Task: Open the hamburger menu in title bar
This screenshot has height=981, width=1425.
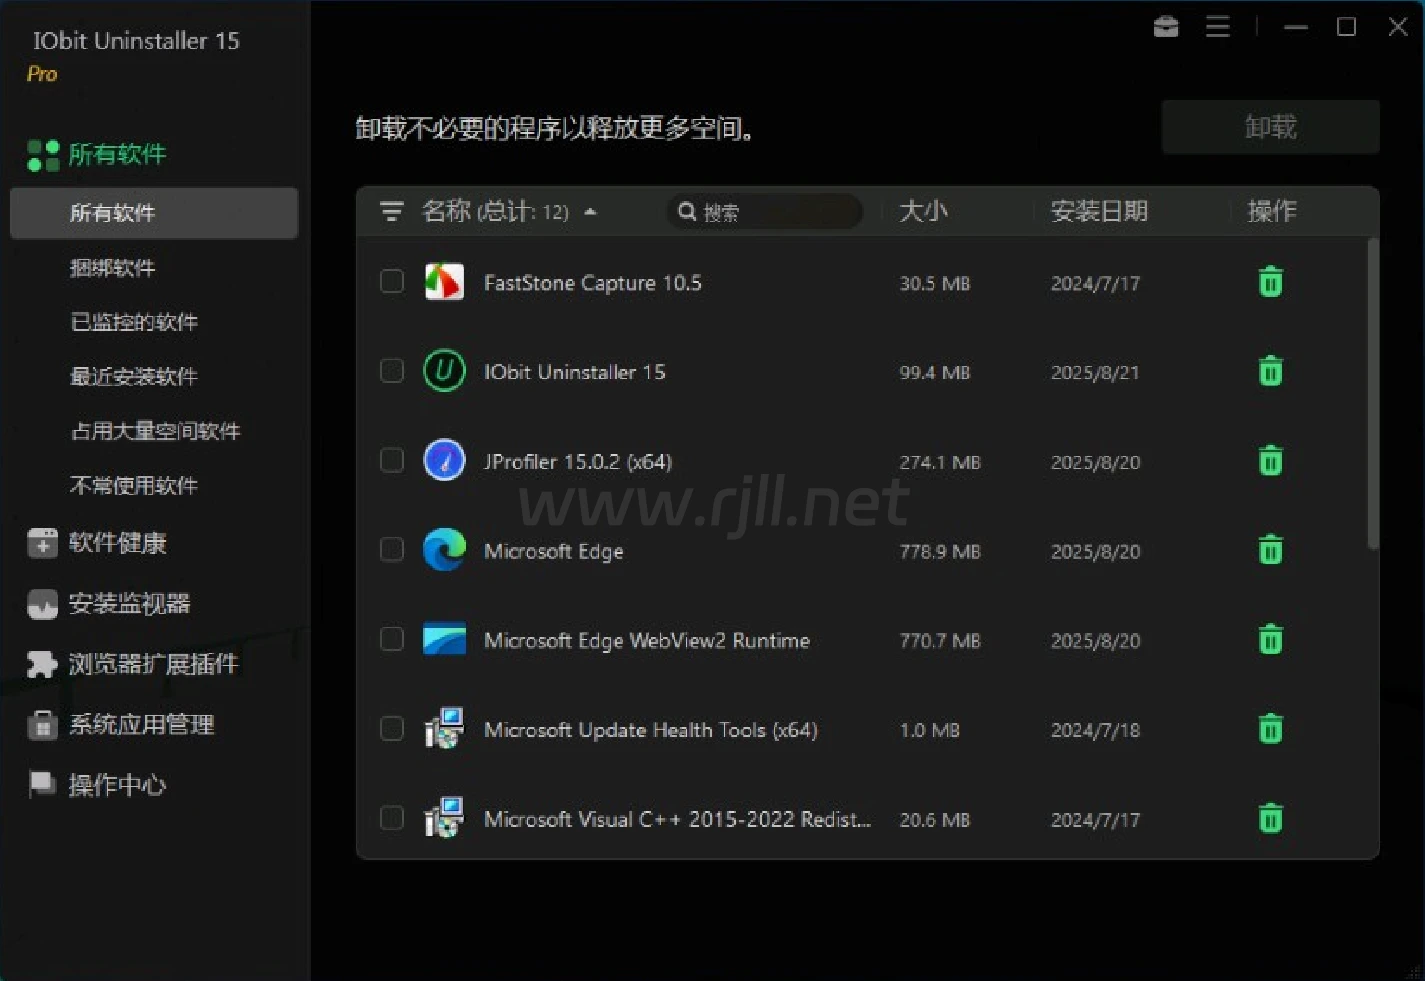Action: click(x=1217, y=27)
